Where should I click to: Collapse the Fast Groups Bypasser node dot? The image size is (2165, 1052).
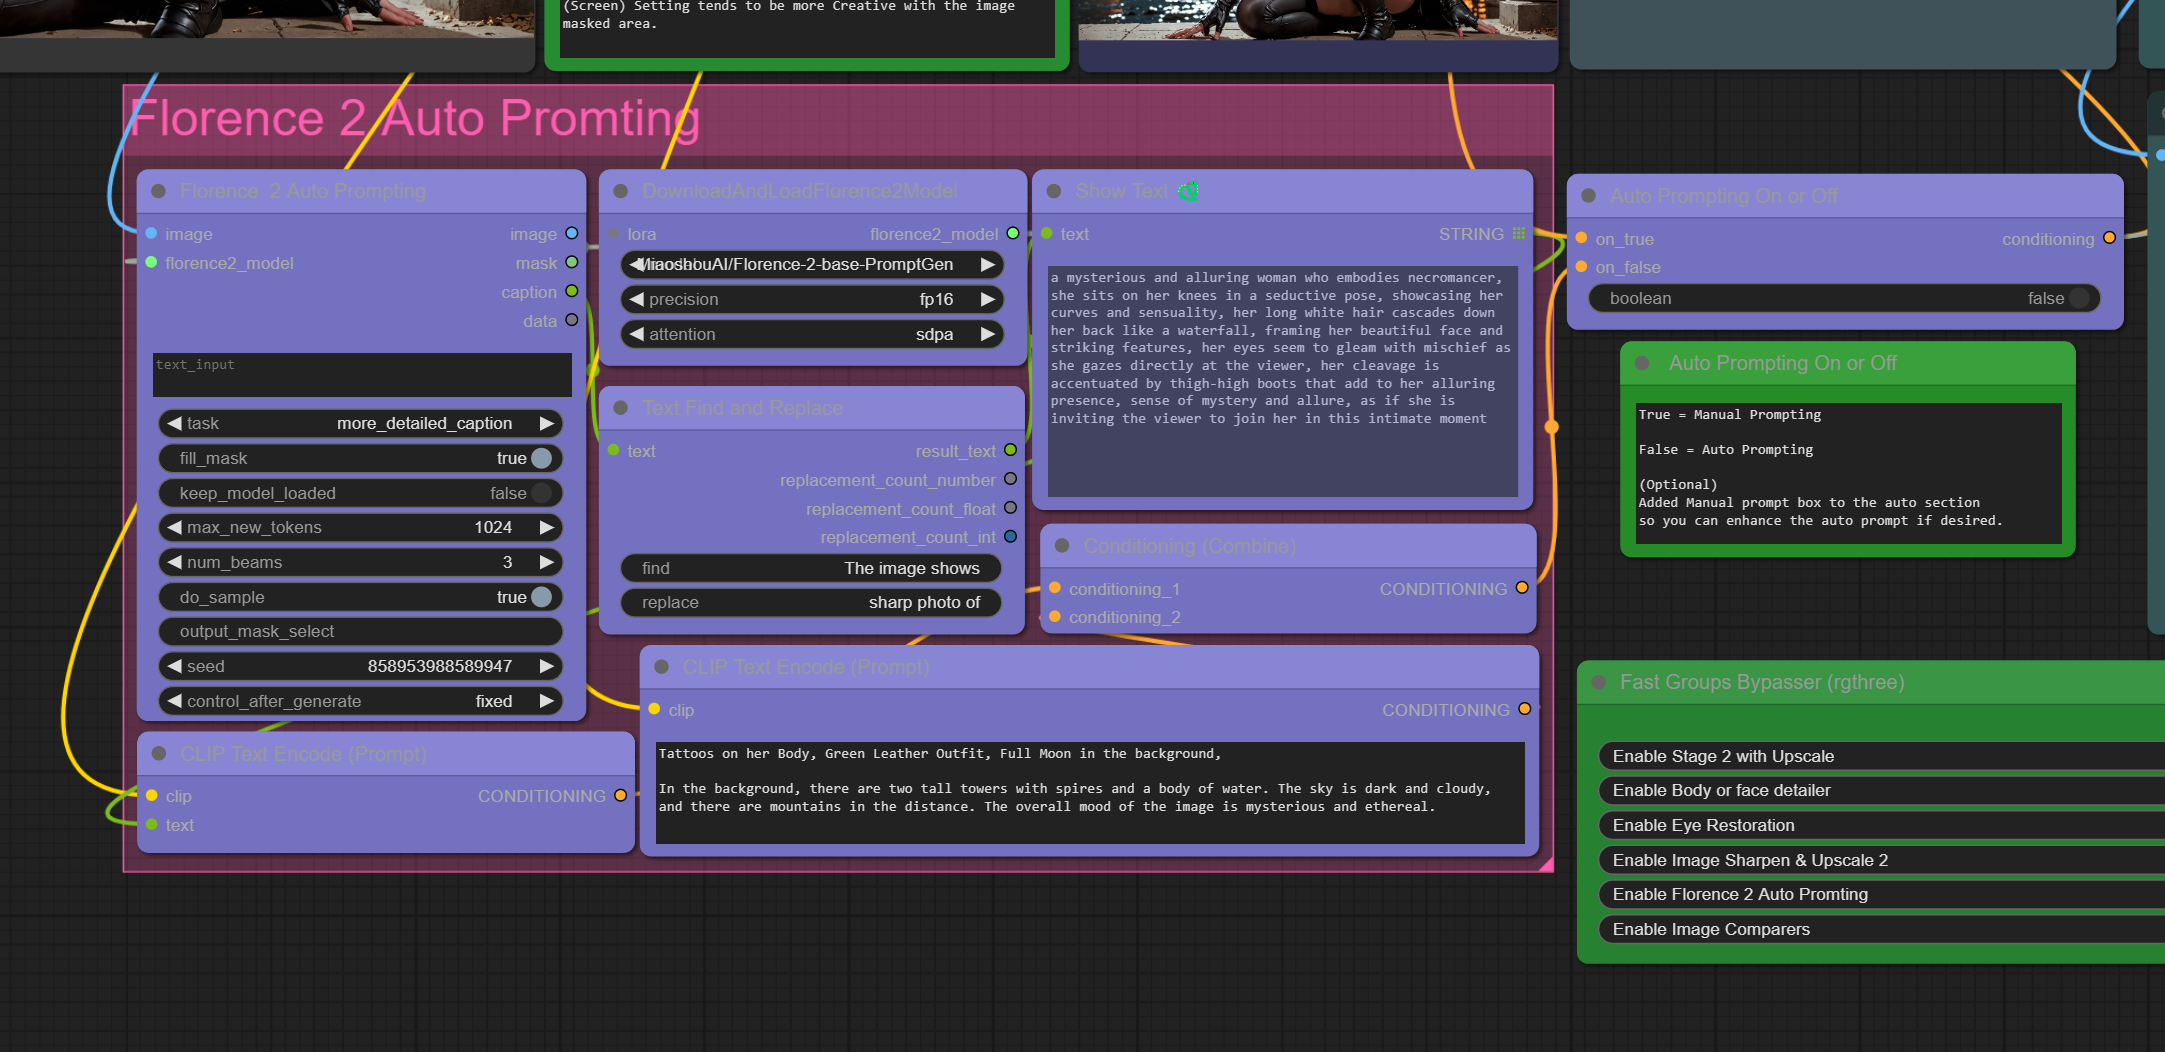click(x=1598, y=682)
